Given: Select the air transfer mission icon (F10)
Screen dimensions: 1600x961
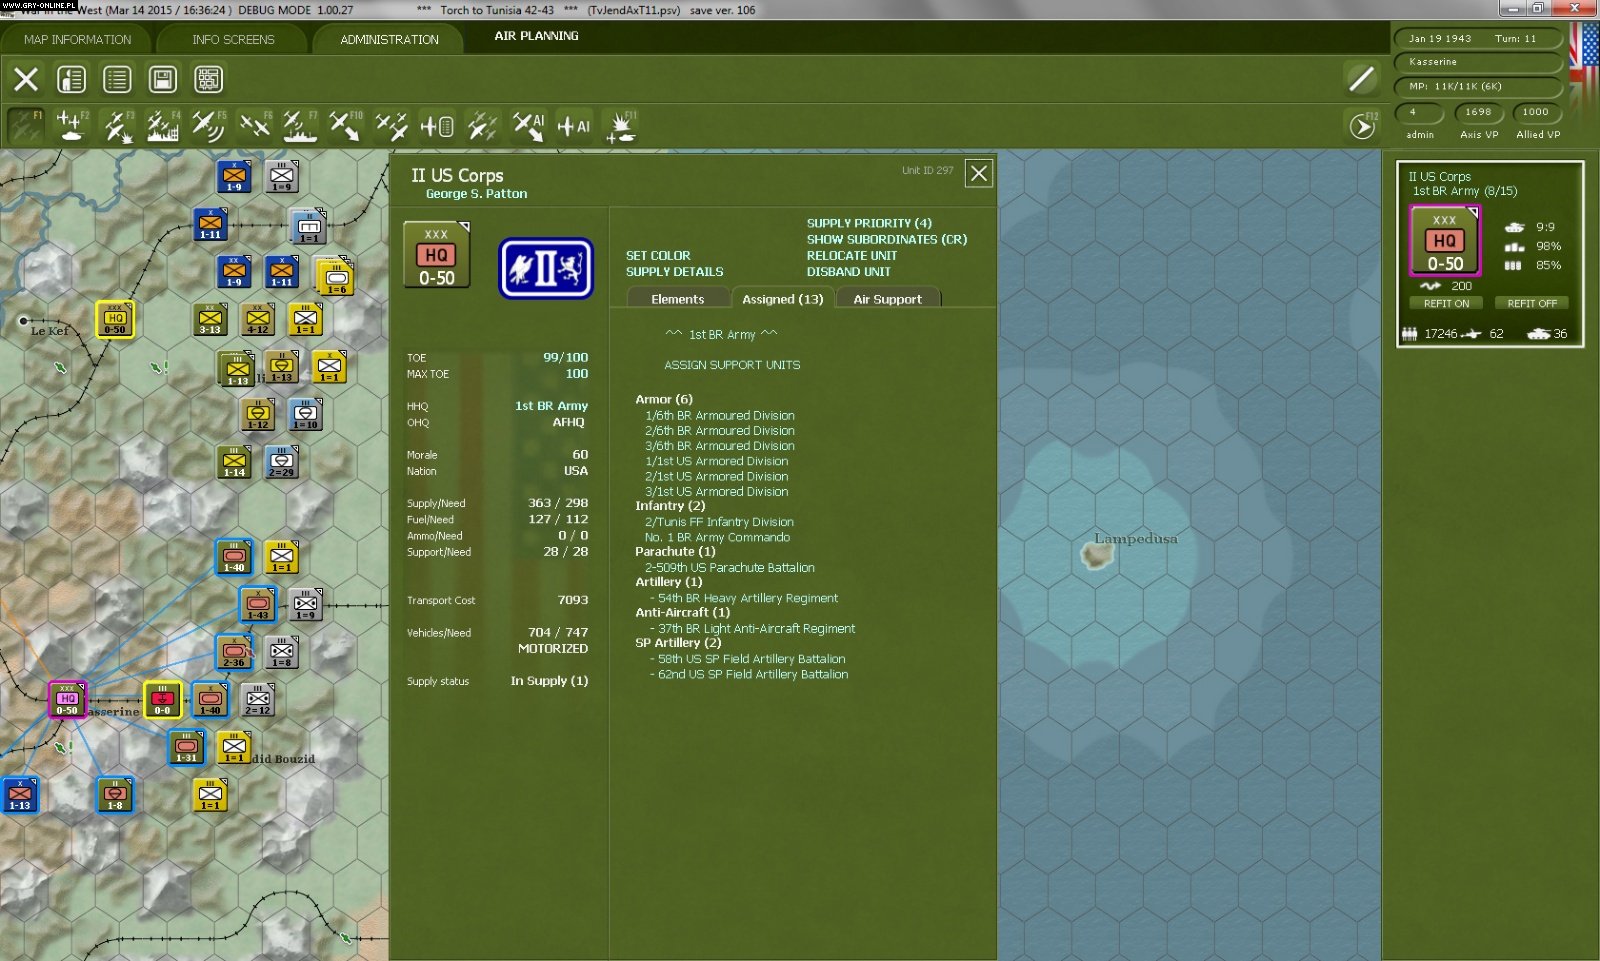Looking at the screenshot, I should tap(345, 127).
